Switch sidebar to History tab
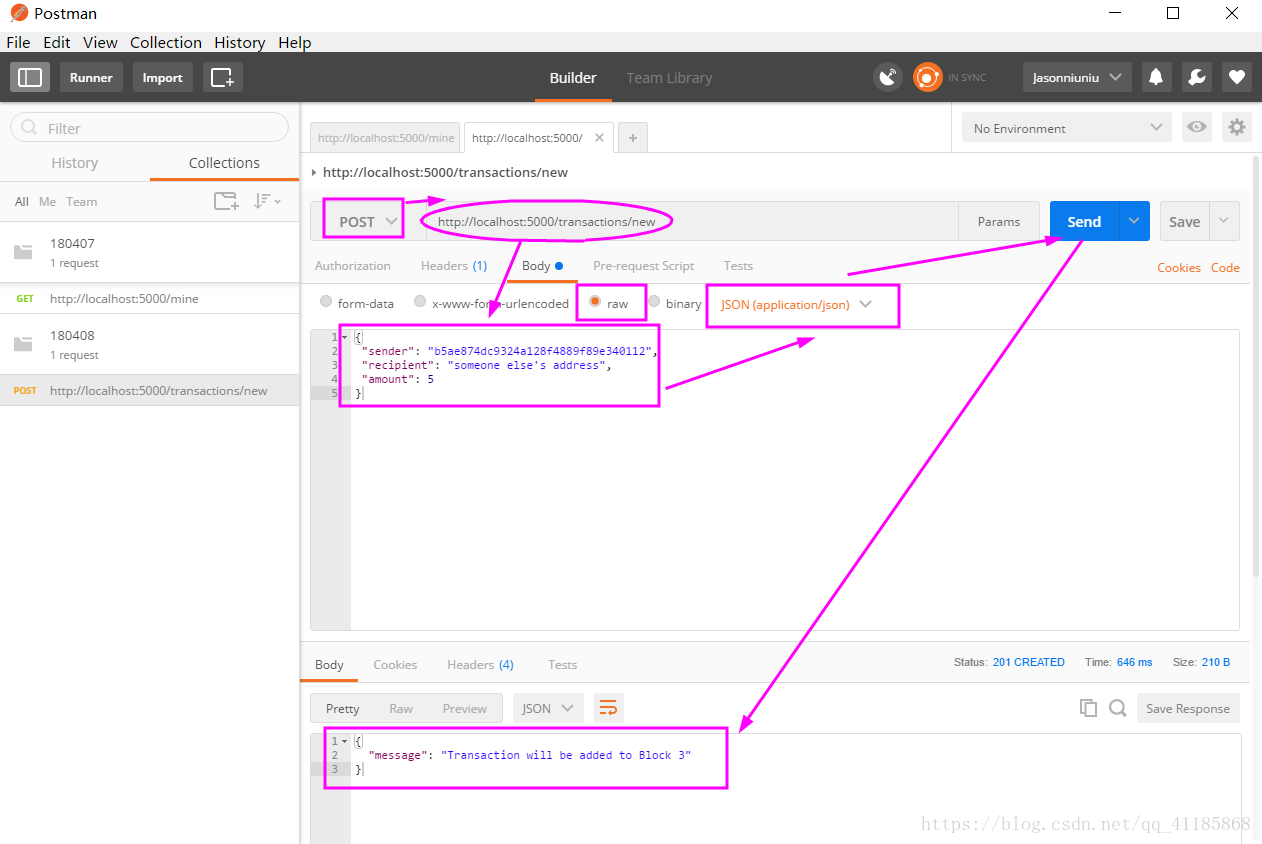1262x844 pixels. pos(75,162)
